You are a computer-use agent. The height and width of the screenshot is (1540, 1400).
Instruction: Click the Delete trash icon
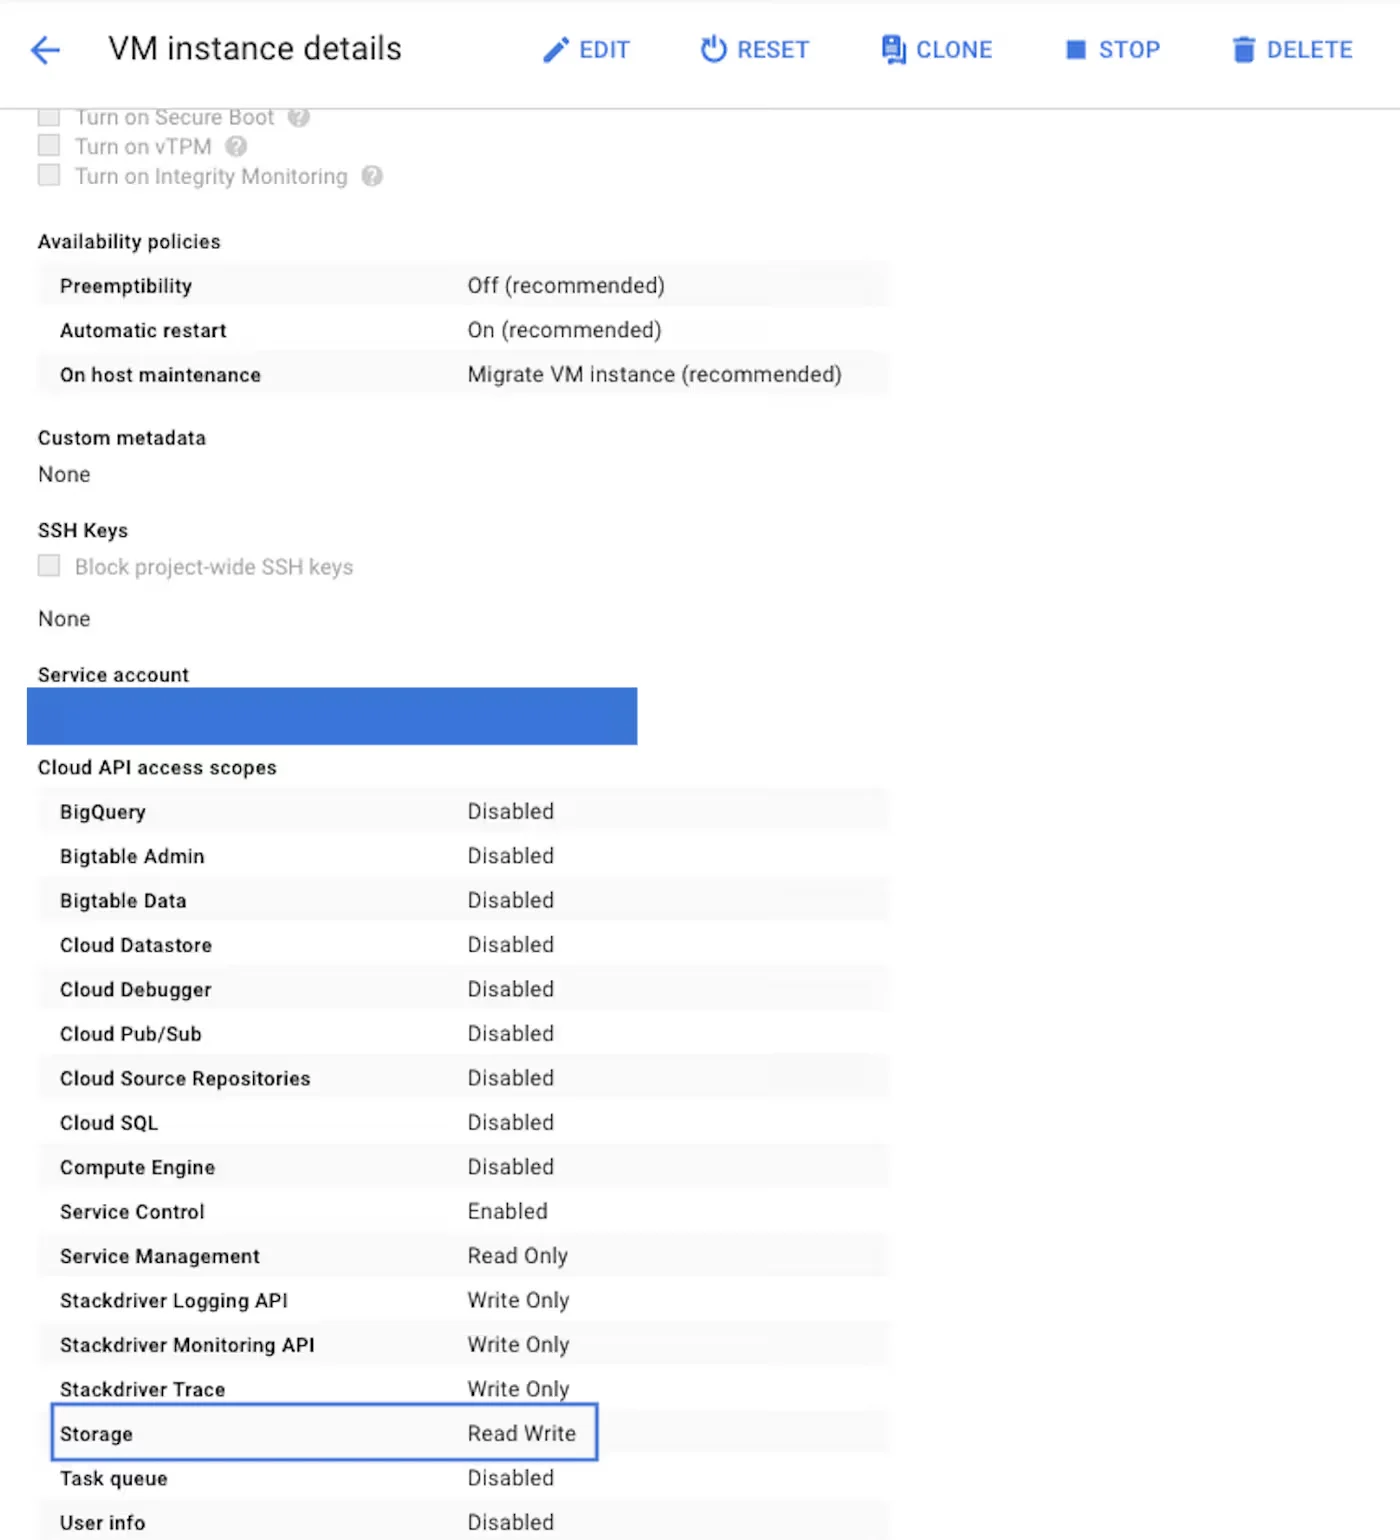pos(1243,50)
